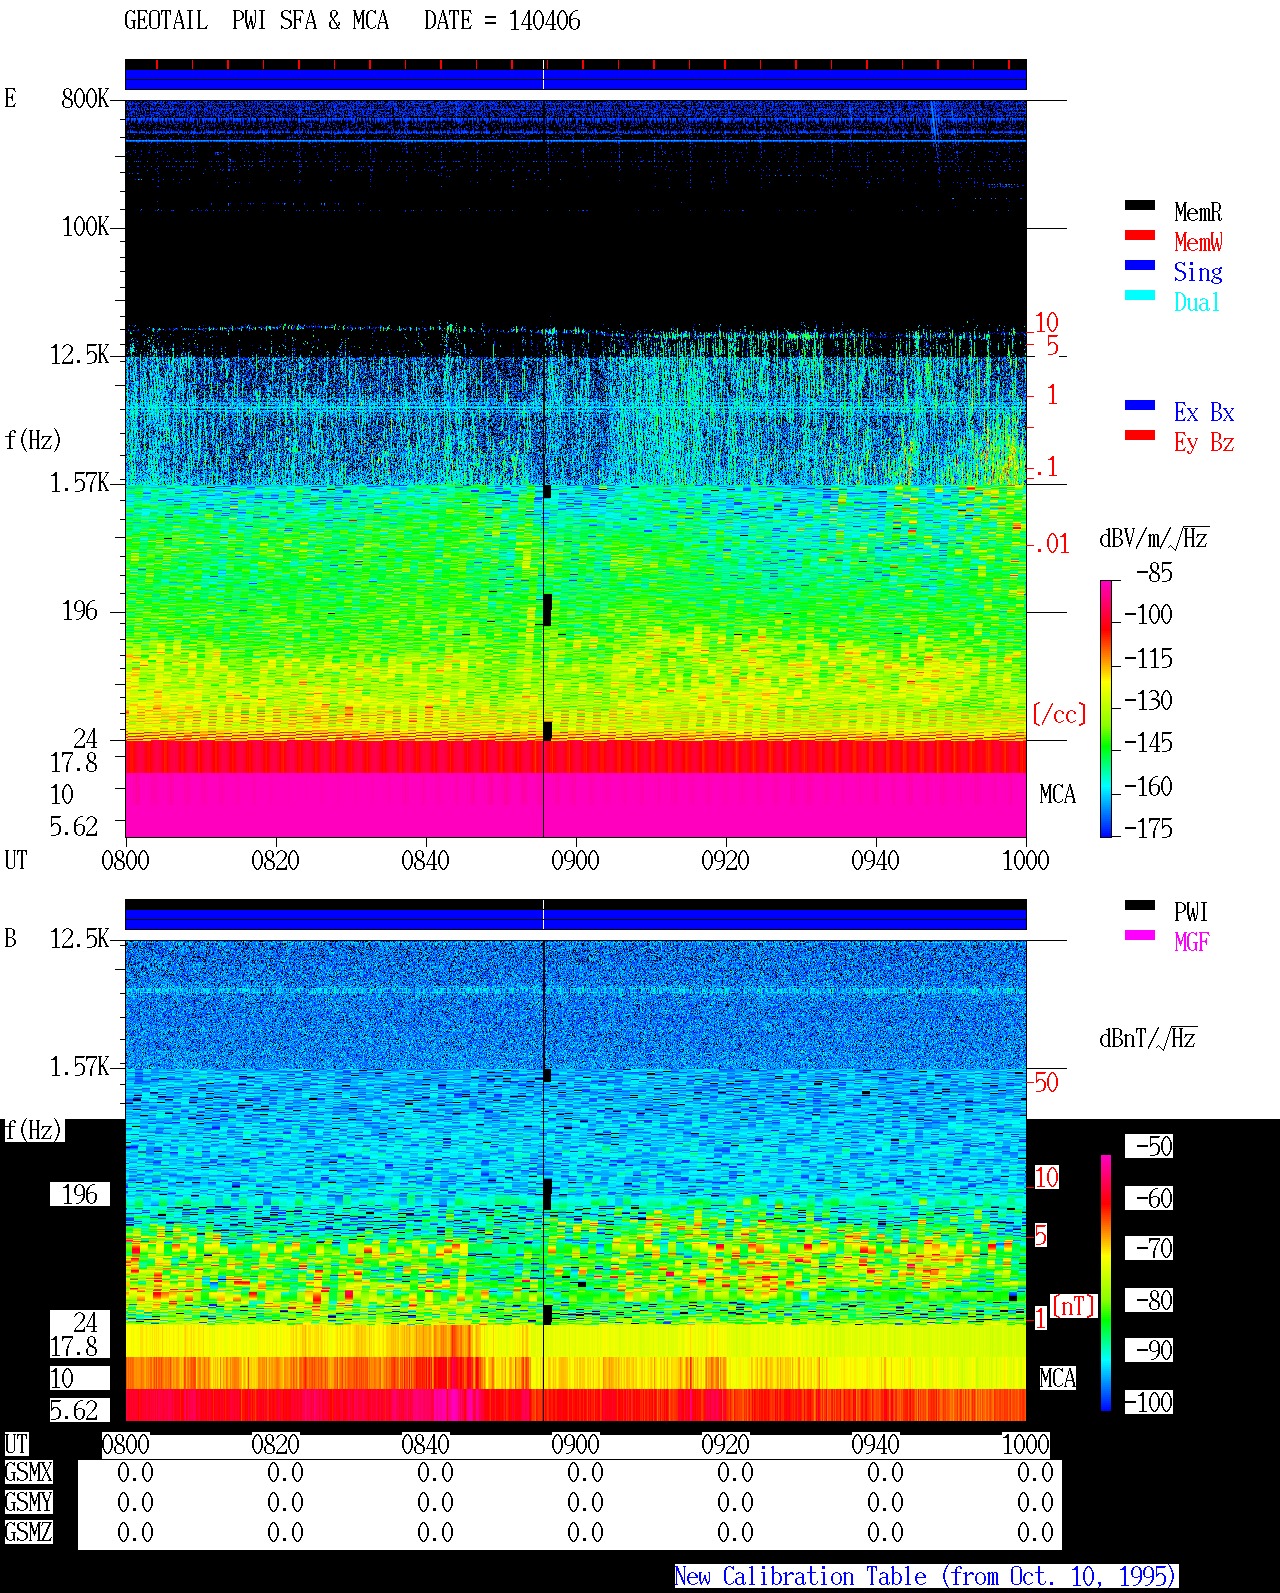Click the GSMX row label
1280x1593 pixels.
[28, 1473]
